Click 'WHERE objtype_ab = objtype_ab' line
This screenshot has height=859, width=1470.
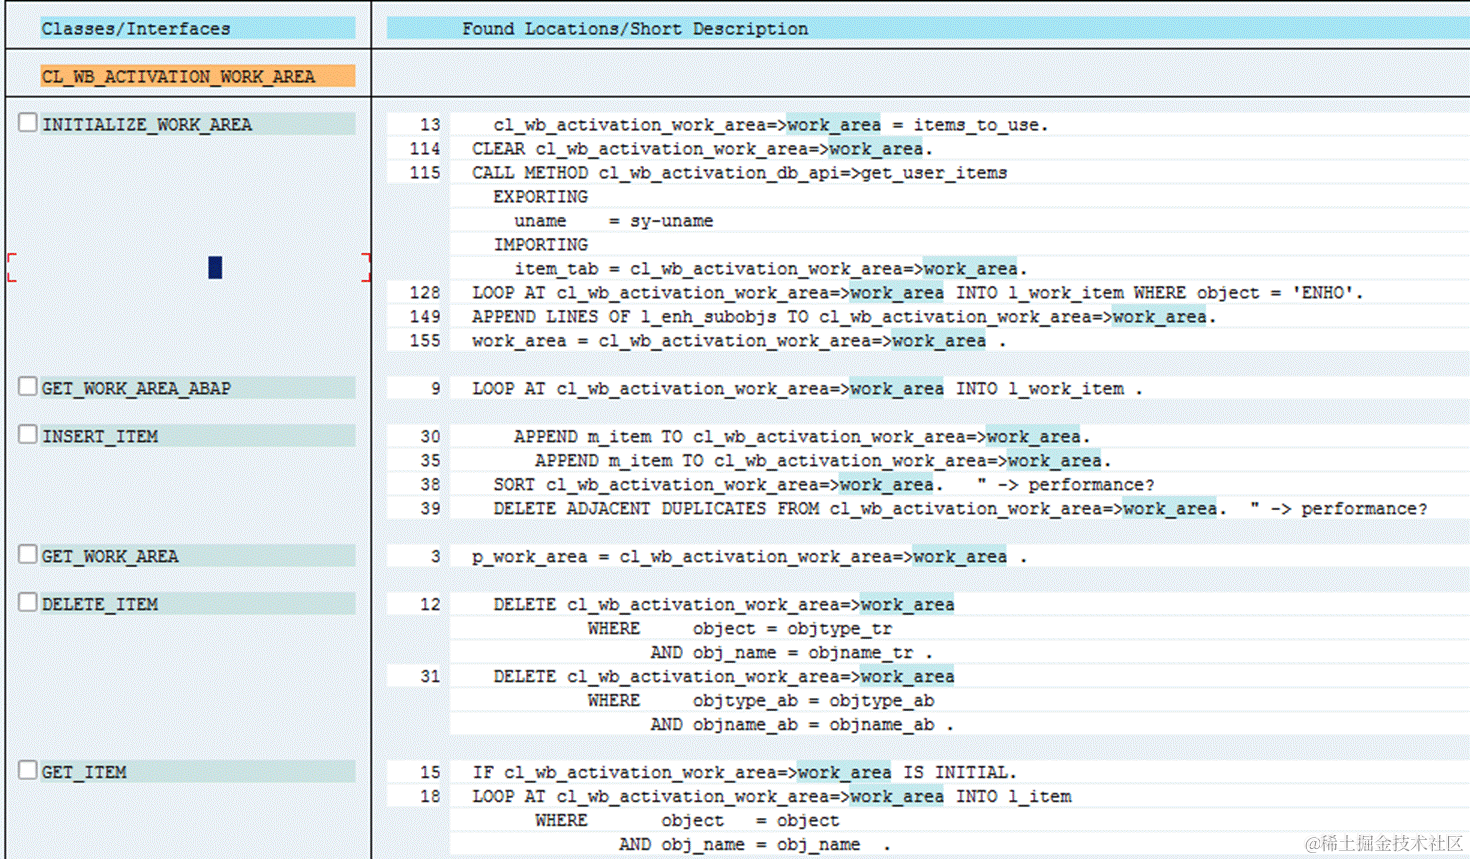761,700
